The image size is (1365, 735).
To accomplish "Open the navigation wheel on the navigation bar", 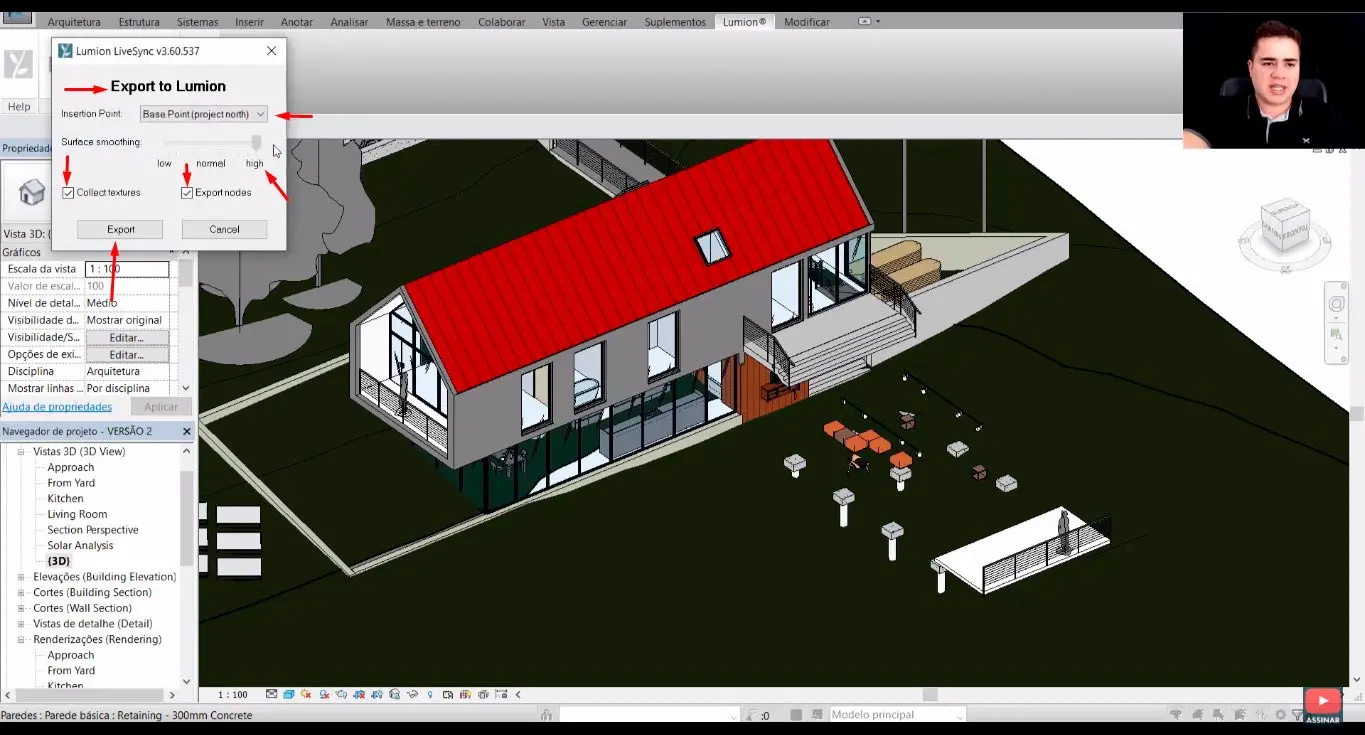I will point(1337,305).
